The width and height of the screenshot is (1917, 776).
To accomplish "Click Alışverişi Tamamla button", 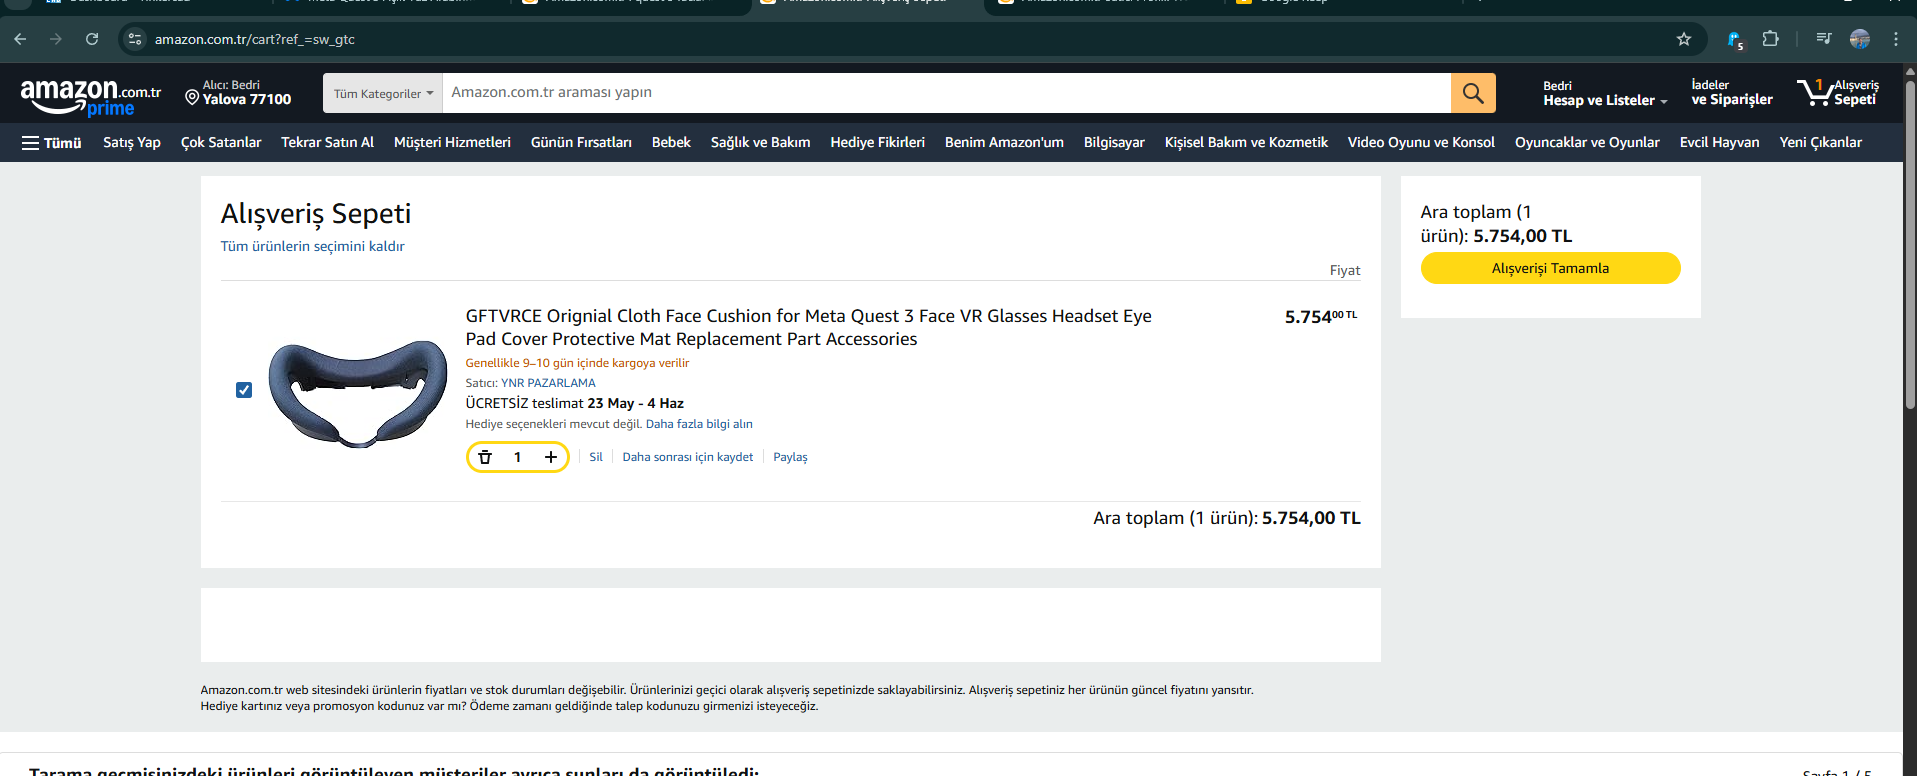I will (x=1550, y=268).
